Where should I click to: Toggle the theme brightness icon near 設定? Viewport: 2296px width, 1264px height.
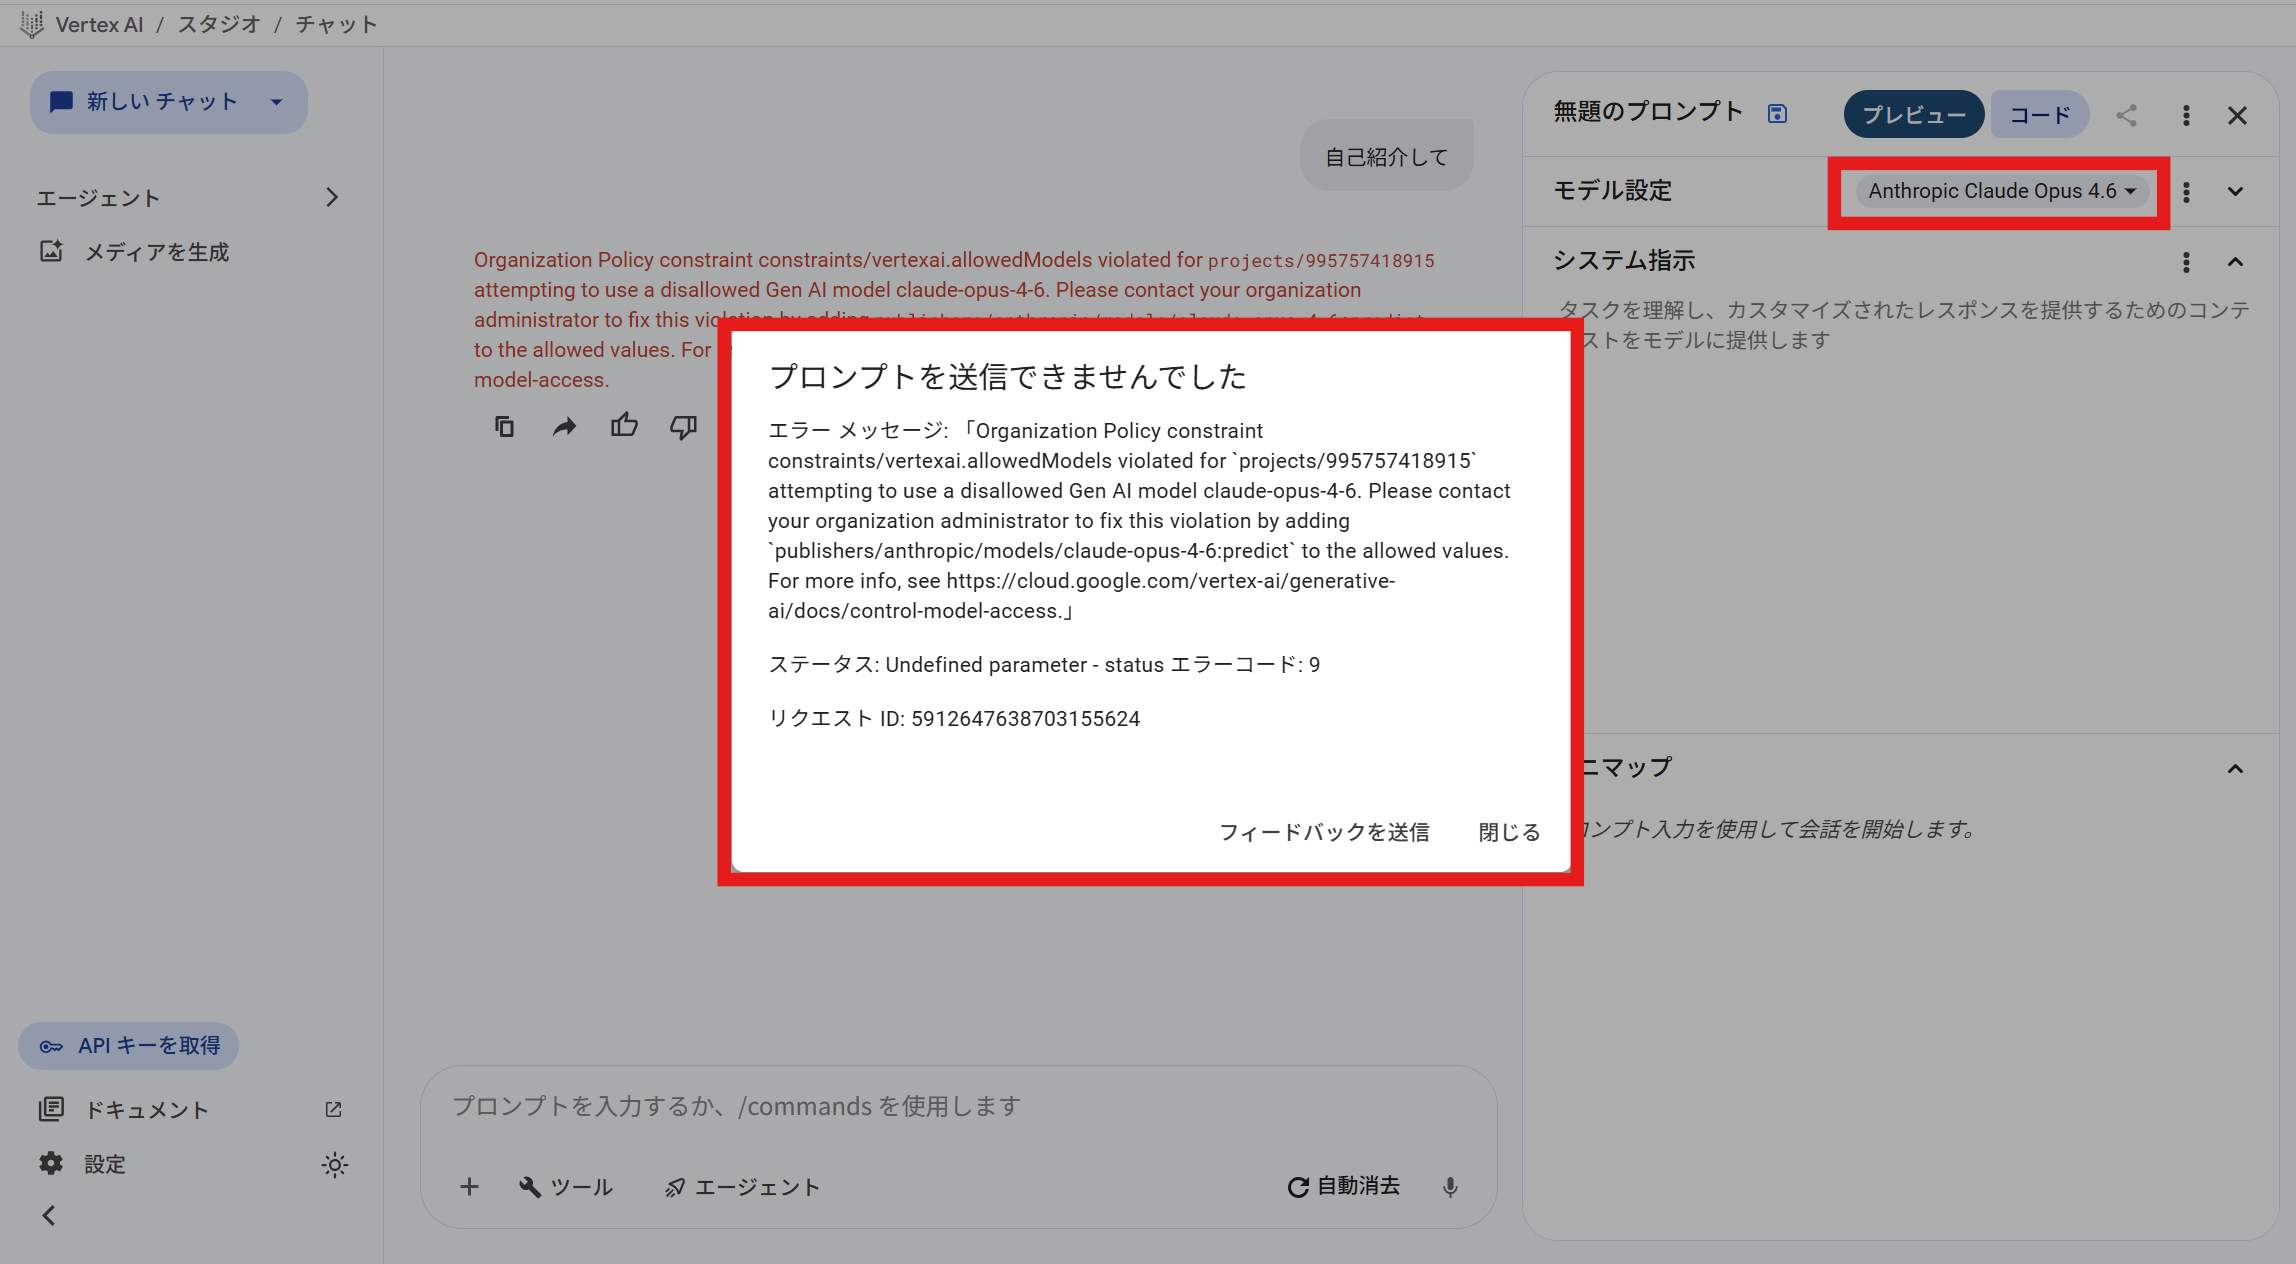pos(334,1164)
